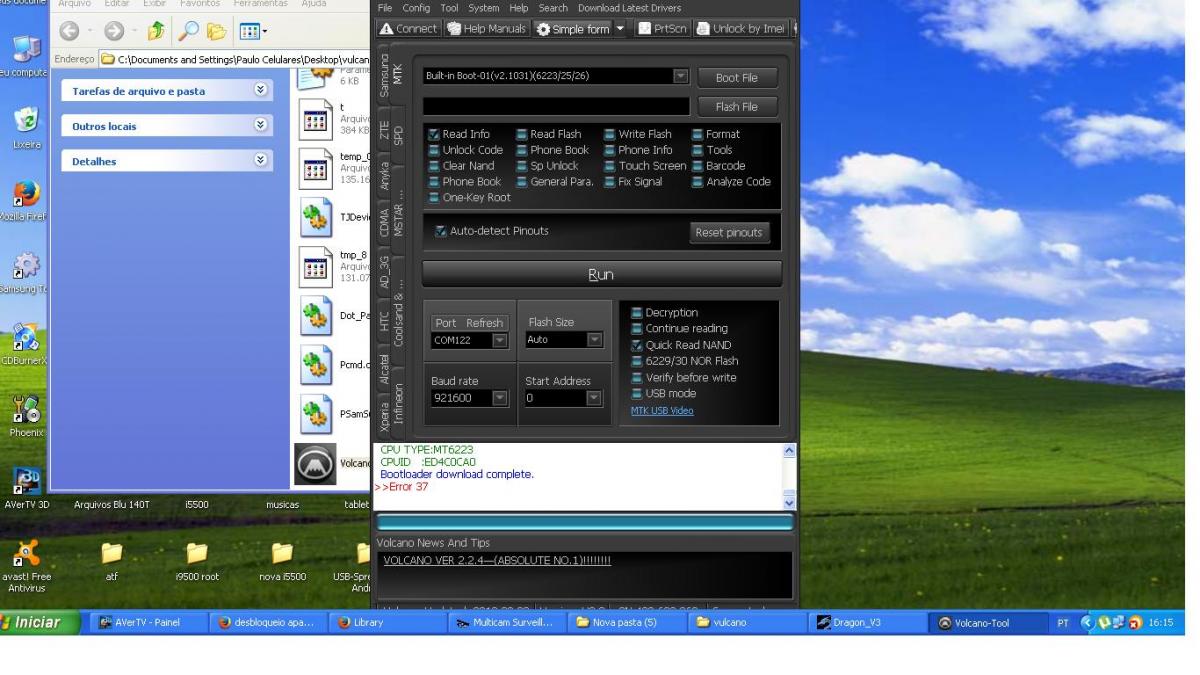The width and height of the screenshot is (1200, 675).
Task: Select the i9500 root folder on desktop
Action: click(x=195, y=552)
